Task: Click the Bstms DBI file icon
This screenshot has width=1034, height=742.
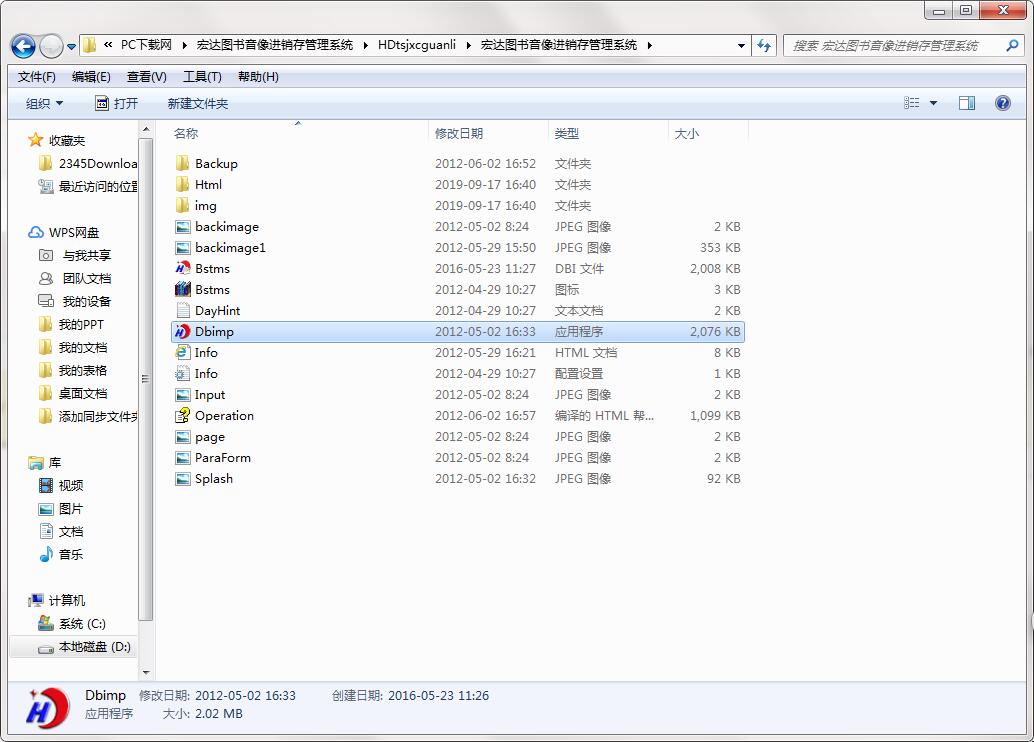Action: click(x=182, y=269)
